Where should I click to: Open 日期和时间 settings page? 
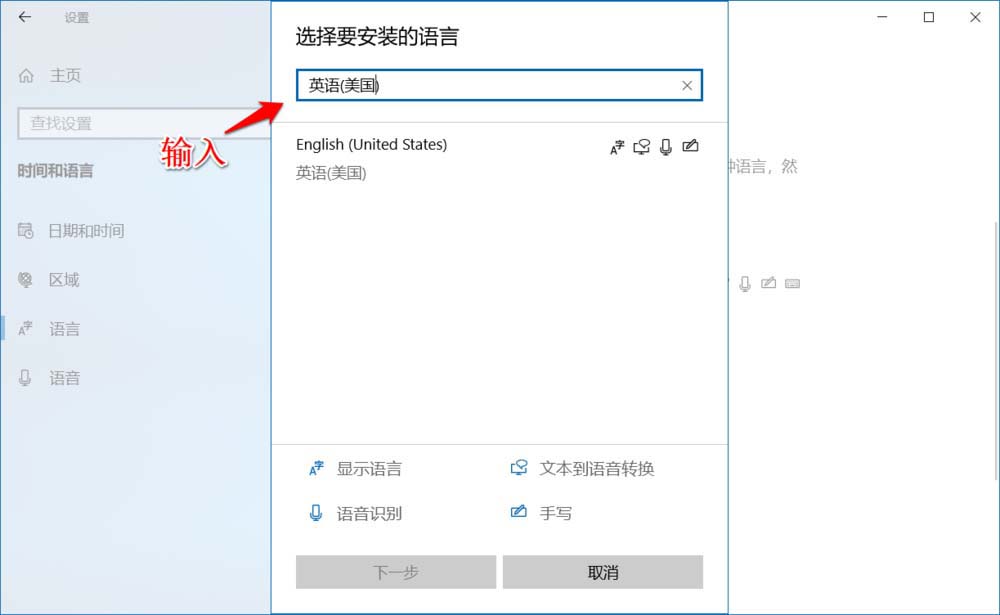(x=86, y=231)
